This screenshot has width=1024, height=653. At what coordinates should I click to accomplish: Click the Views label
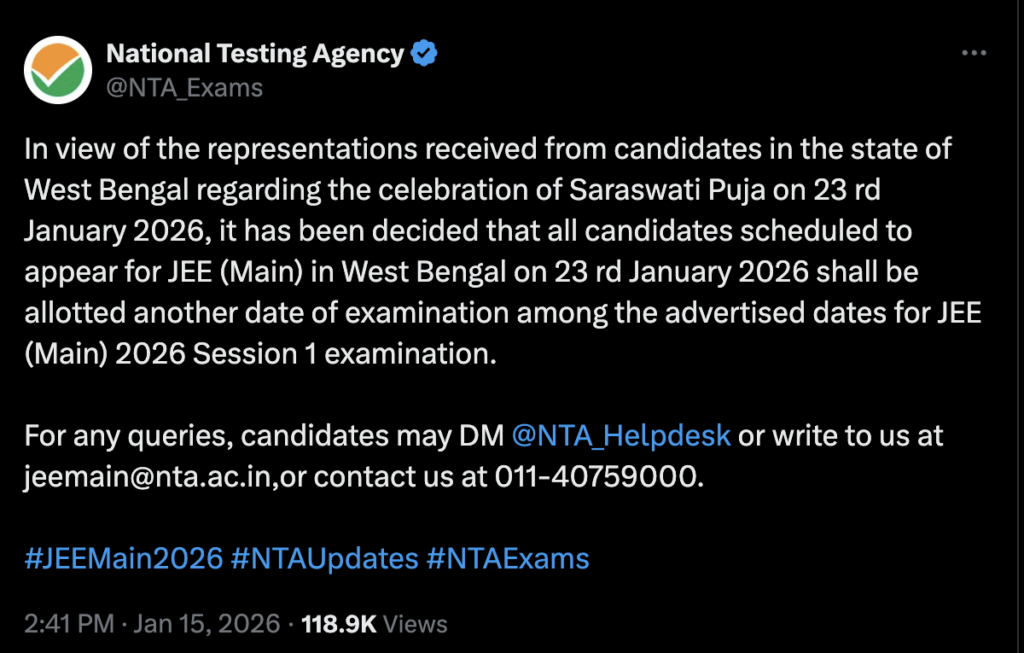point(415,624)
